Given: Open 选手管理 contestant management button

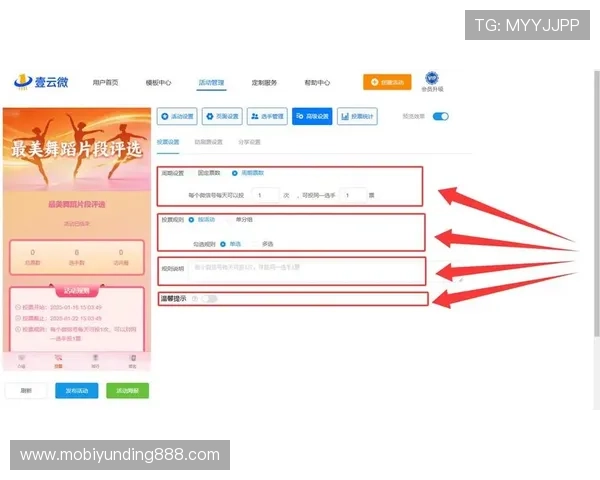Looking at the screenshot, I should (267, 117).
